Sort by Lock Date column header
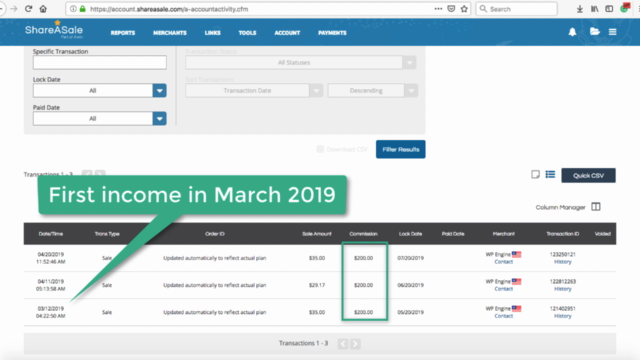This screenshot has height=360, width=640. tap(410, 234)
